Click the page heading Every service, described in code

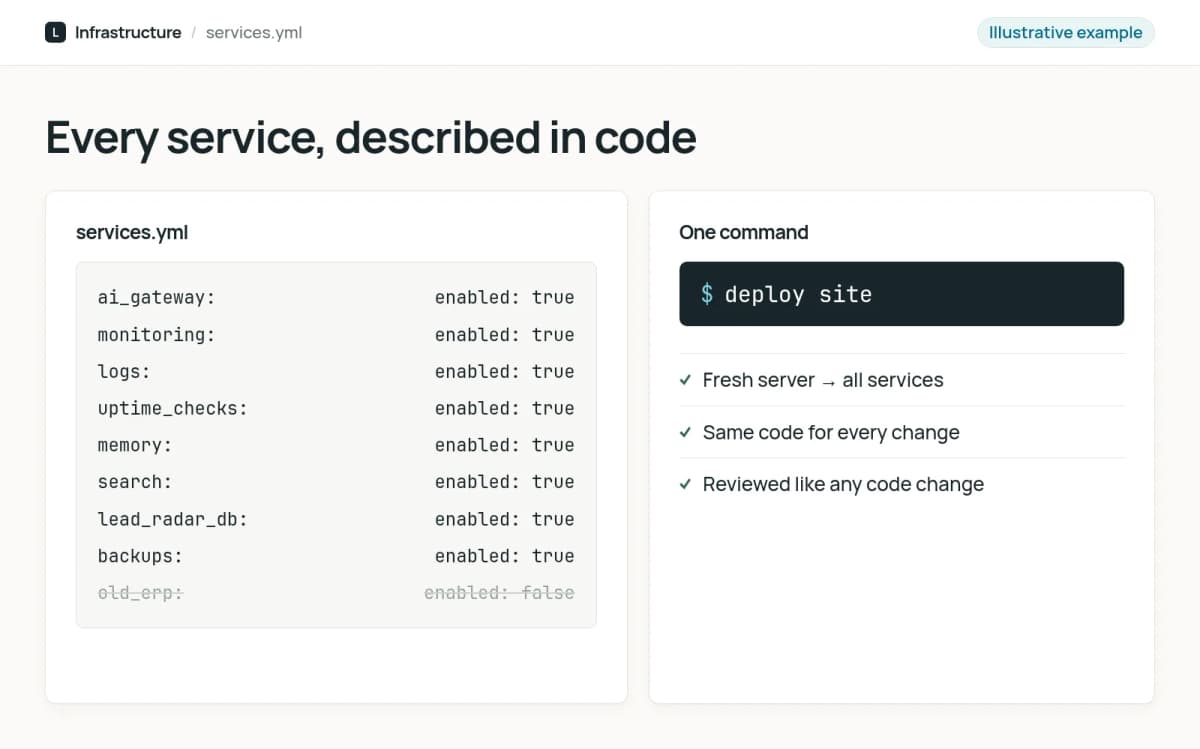pos(371,137)
